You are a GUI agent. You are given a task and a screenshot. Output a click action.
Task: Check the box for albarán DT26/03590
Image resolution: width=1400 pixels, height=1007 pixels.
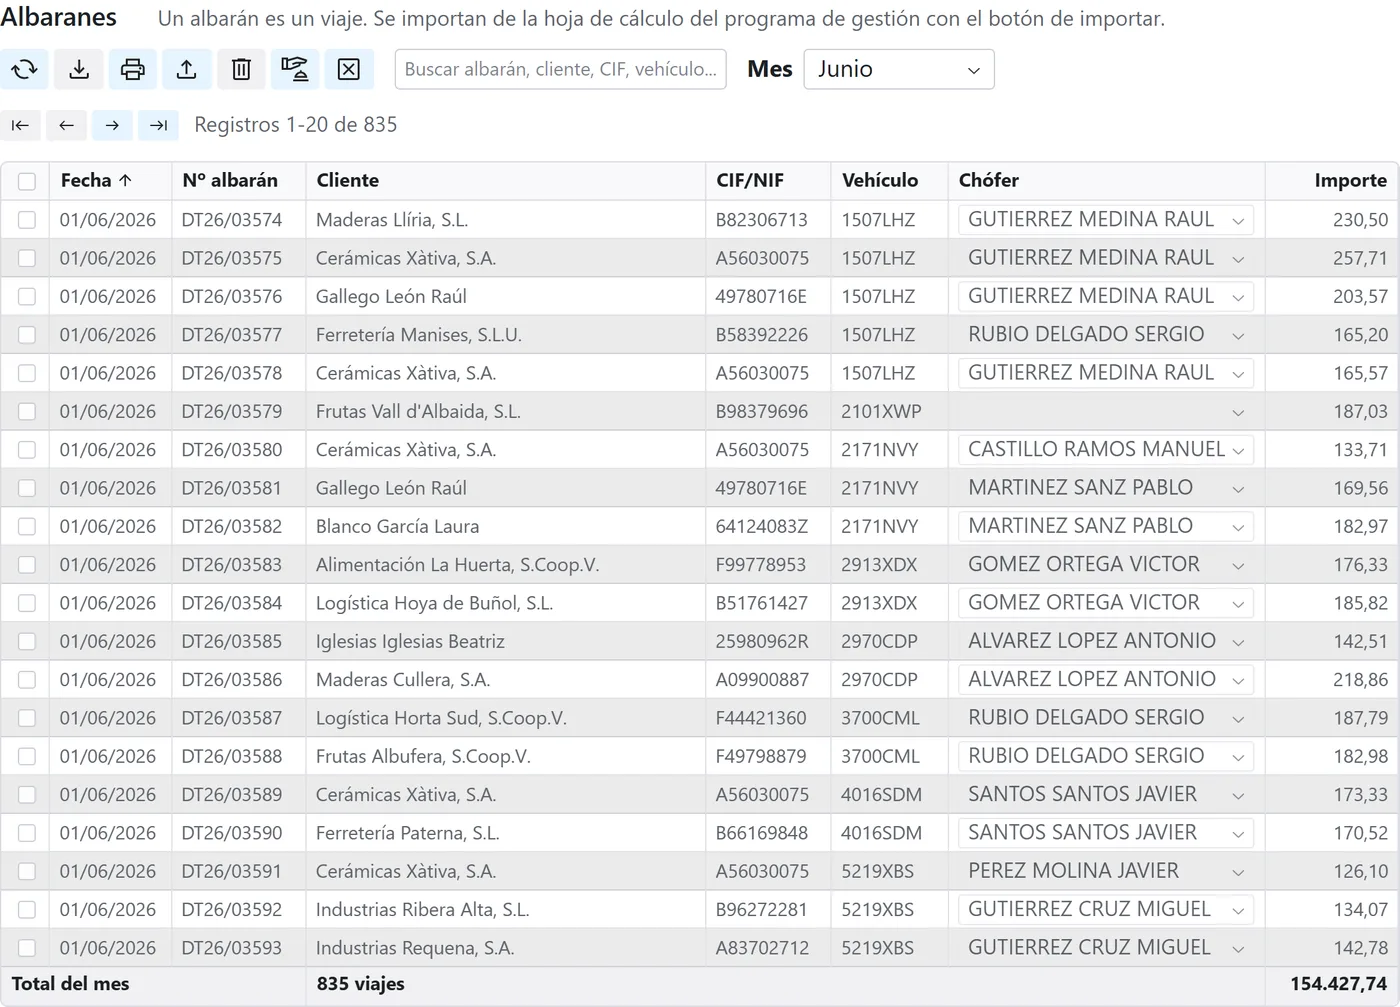27,833
